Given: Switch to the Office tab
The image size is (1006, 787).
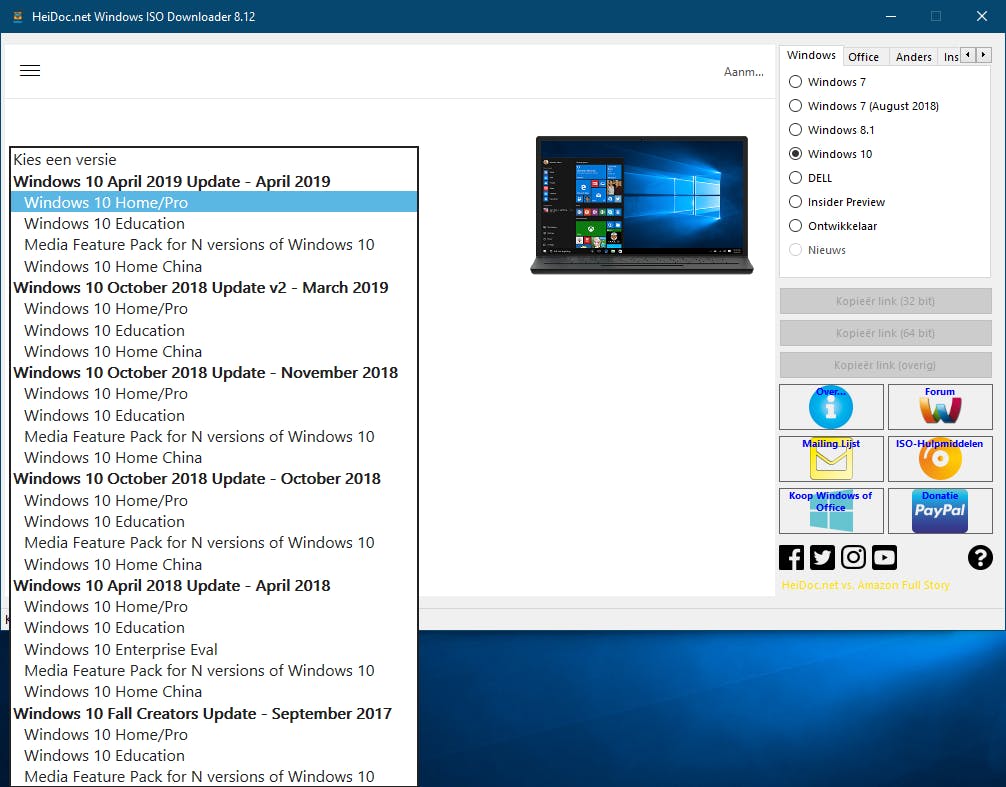Looking at the screenshot, I should click(x=863, y=57).
